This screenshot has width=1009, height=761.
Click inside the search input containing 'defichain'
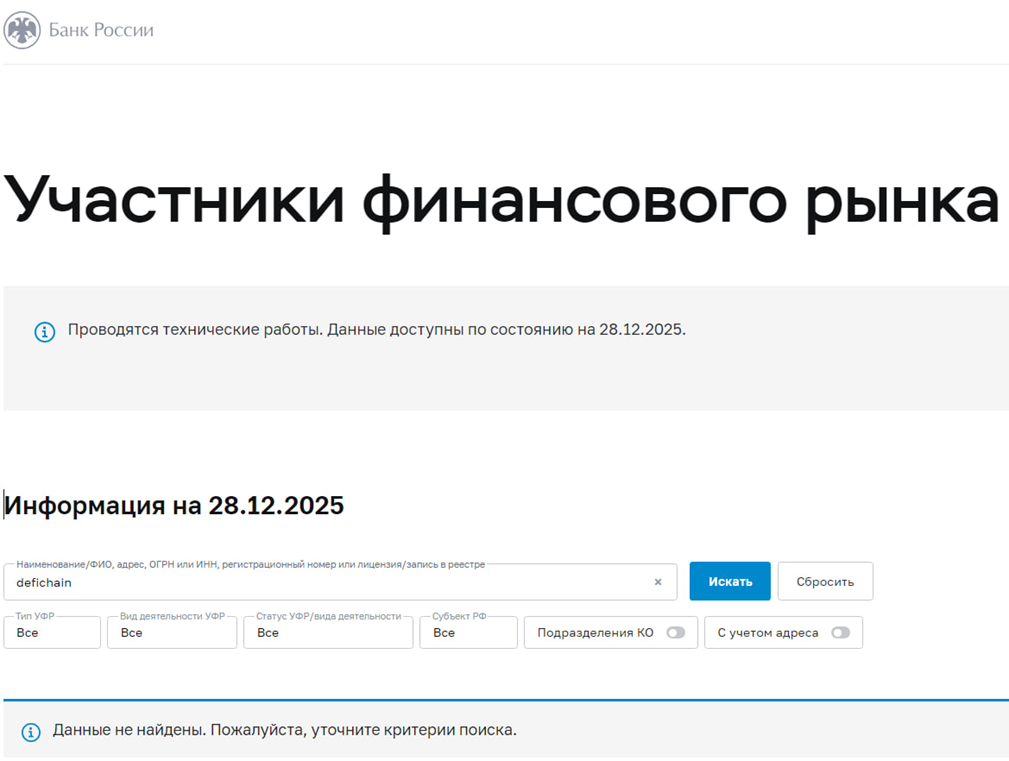(x=300, y=581)
